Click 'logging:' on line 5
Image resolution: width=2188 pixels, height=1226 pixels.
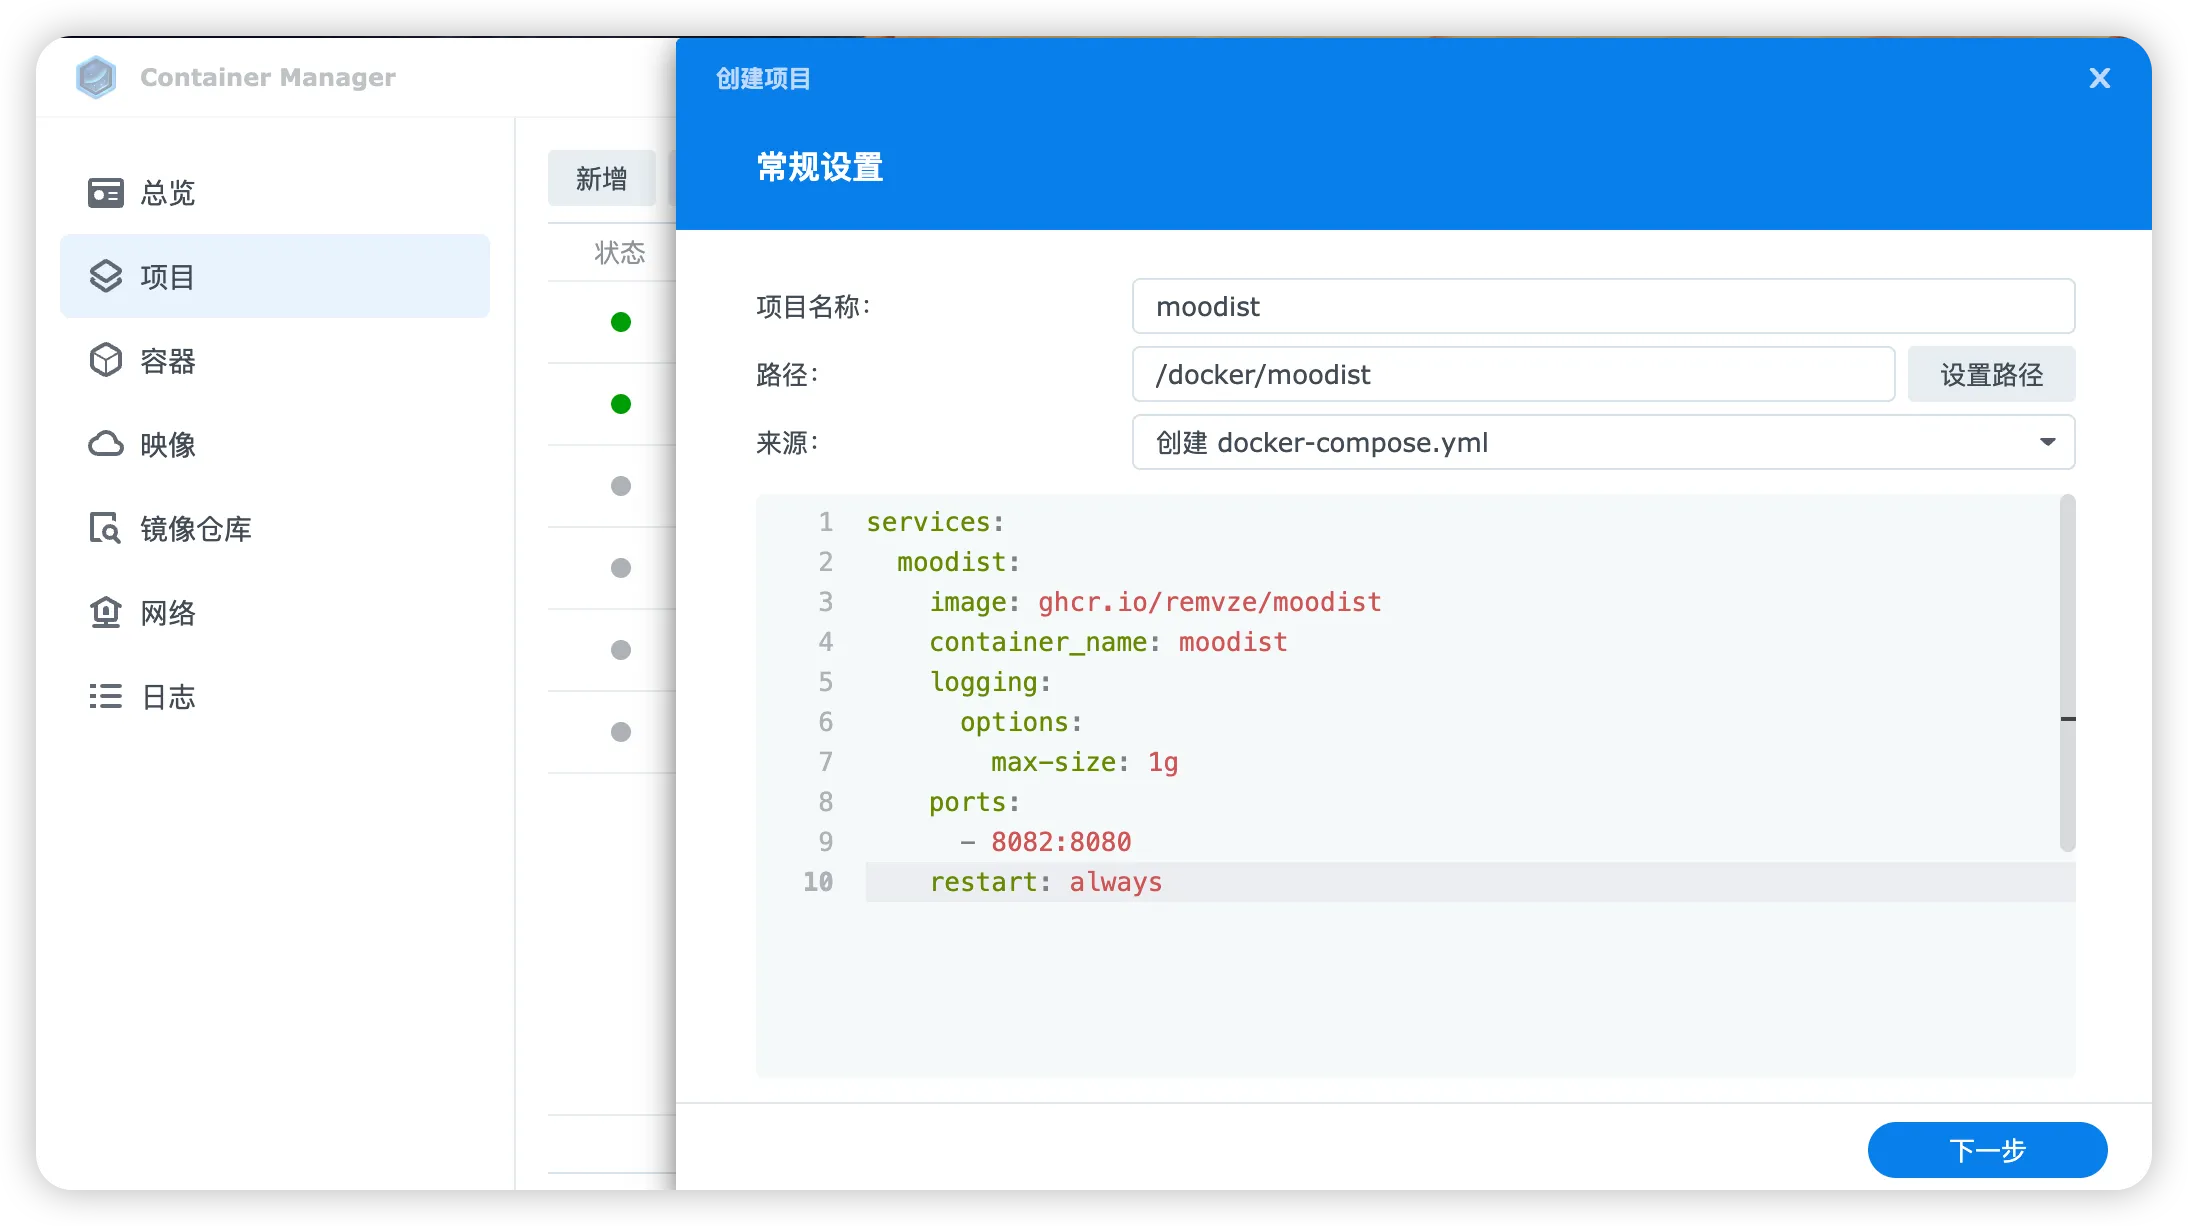[990, 682]
